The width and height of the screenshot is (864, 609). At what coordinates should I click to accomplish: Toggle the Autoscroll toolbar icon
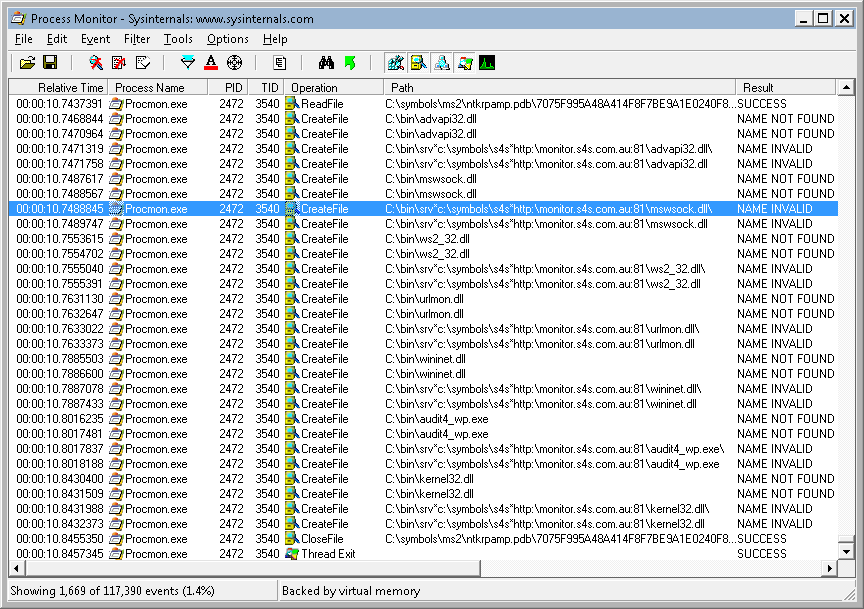[119, 63]
